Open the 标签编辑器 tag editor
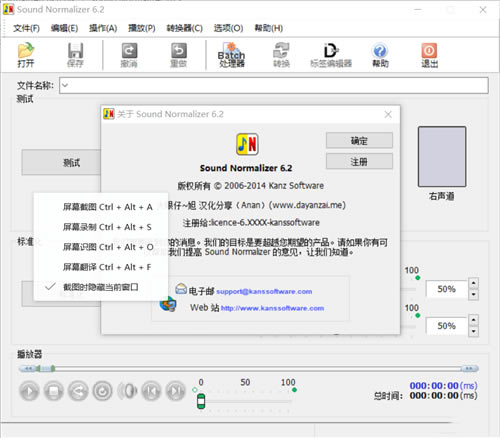This screenshot has height=438, width=500. point(331,55)
